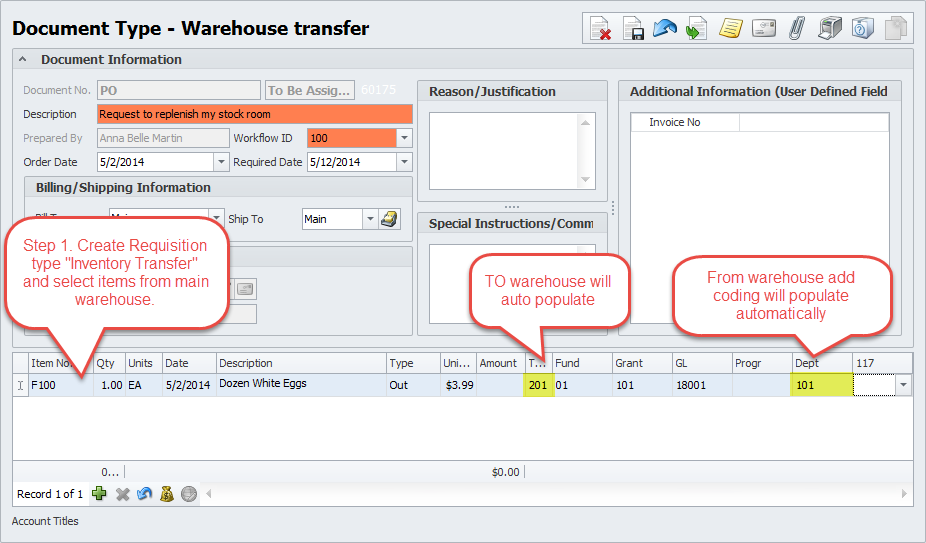Open the Ship To dropdown
The image size is (926, 543).
[x=369, y=219]
